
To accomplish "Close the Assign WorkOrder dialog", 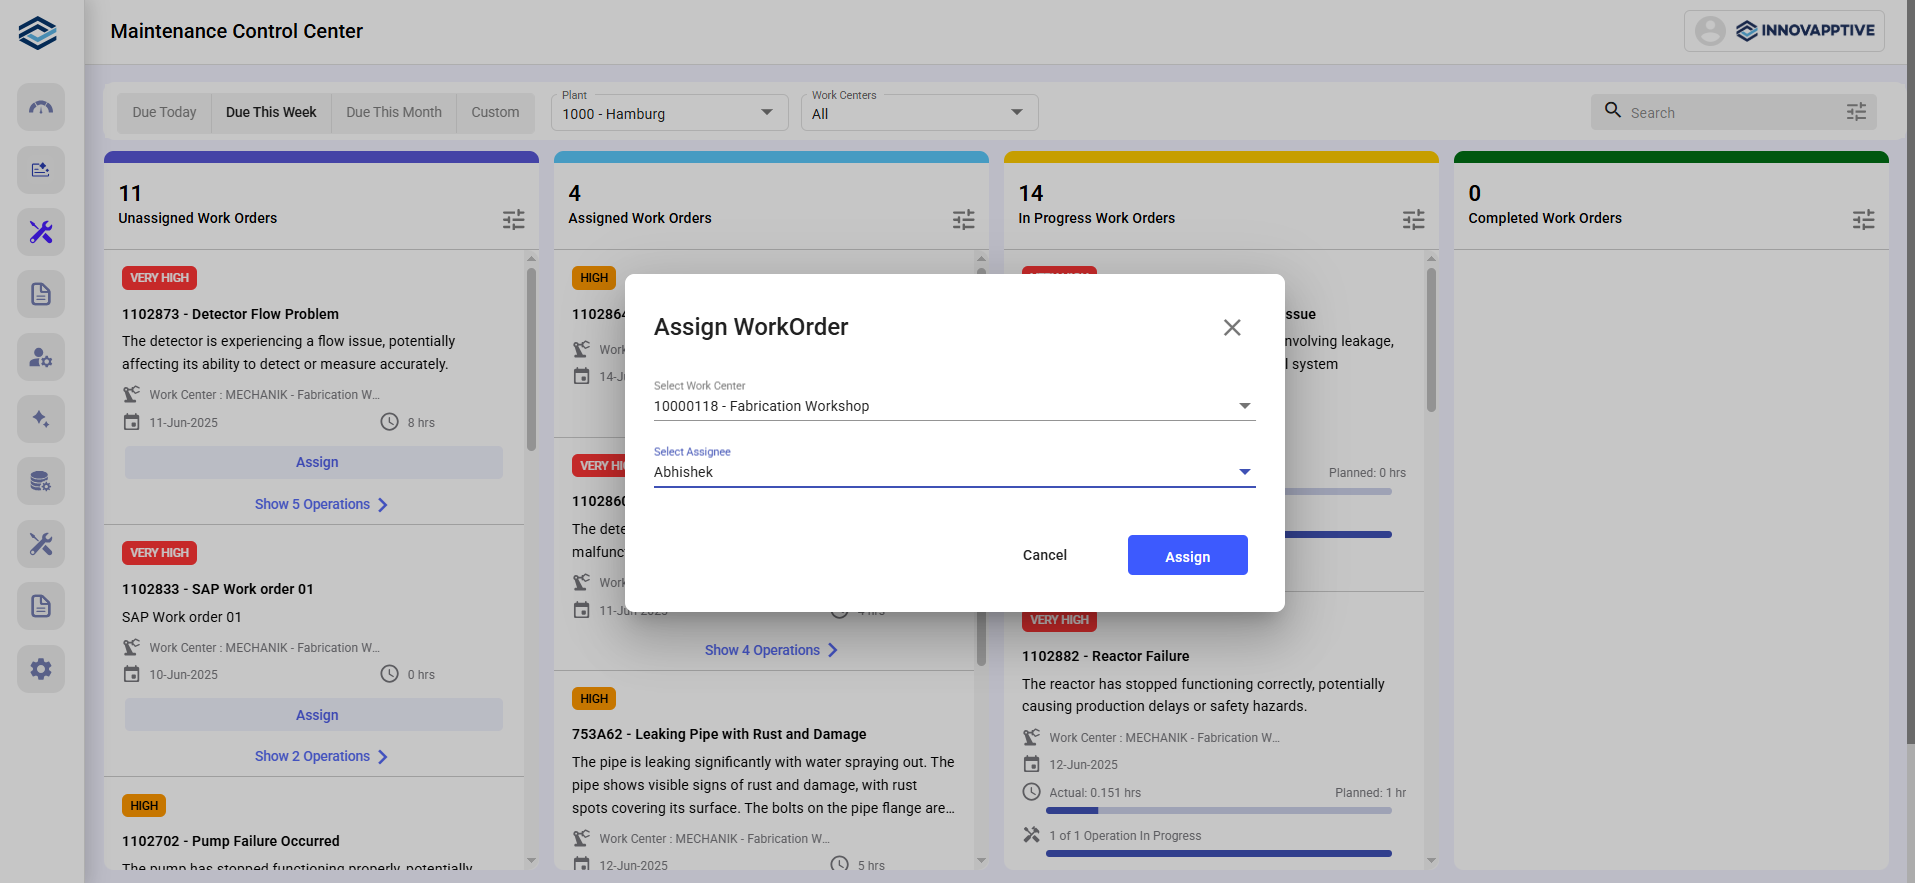I will click(x=1232, y=328).
